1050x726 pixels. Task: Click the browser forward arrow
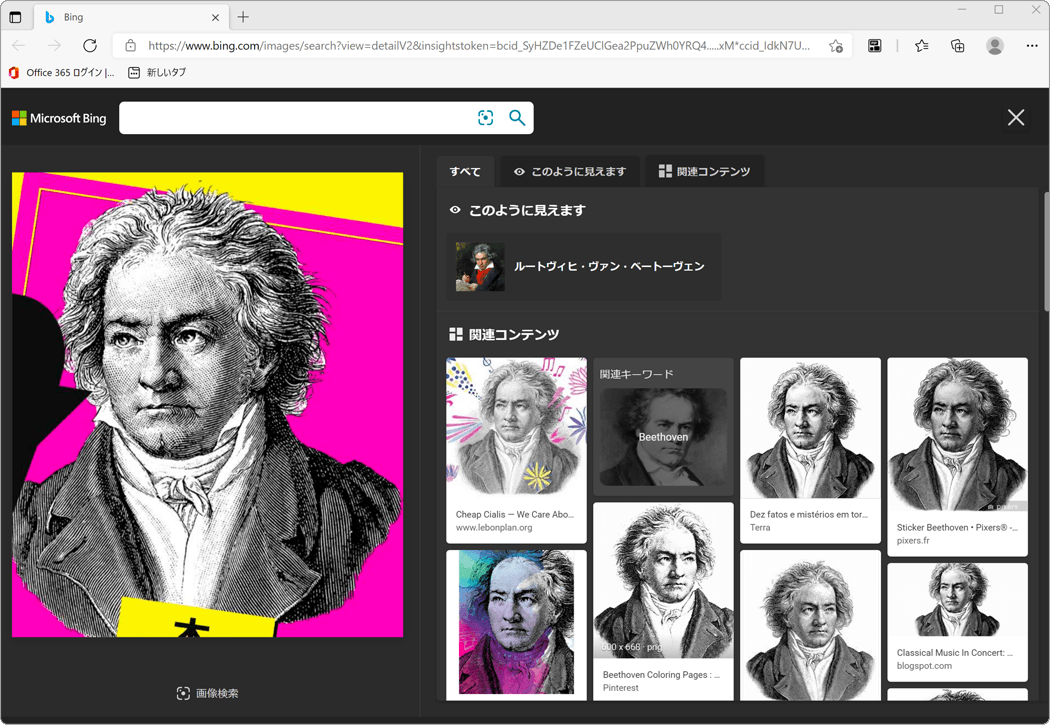point(54,46)
